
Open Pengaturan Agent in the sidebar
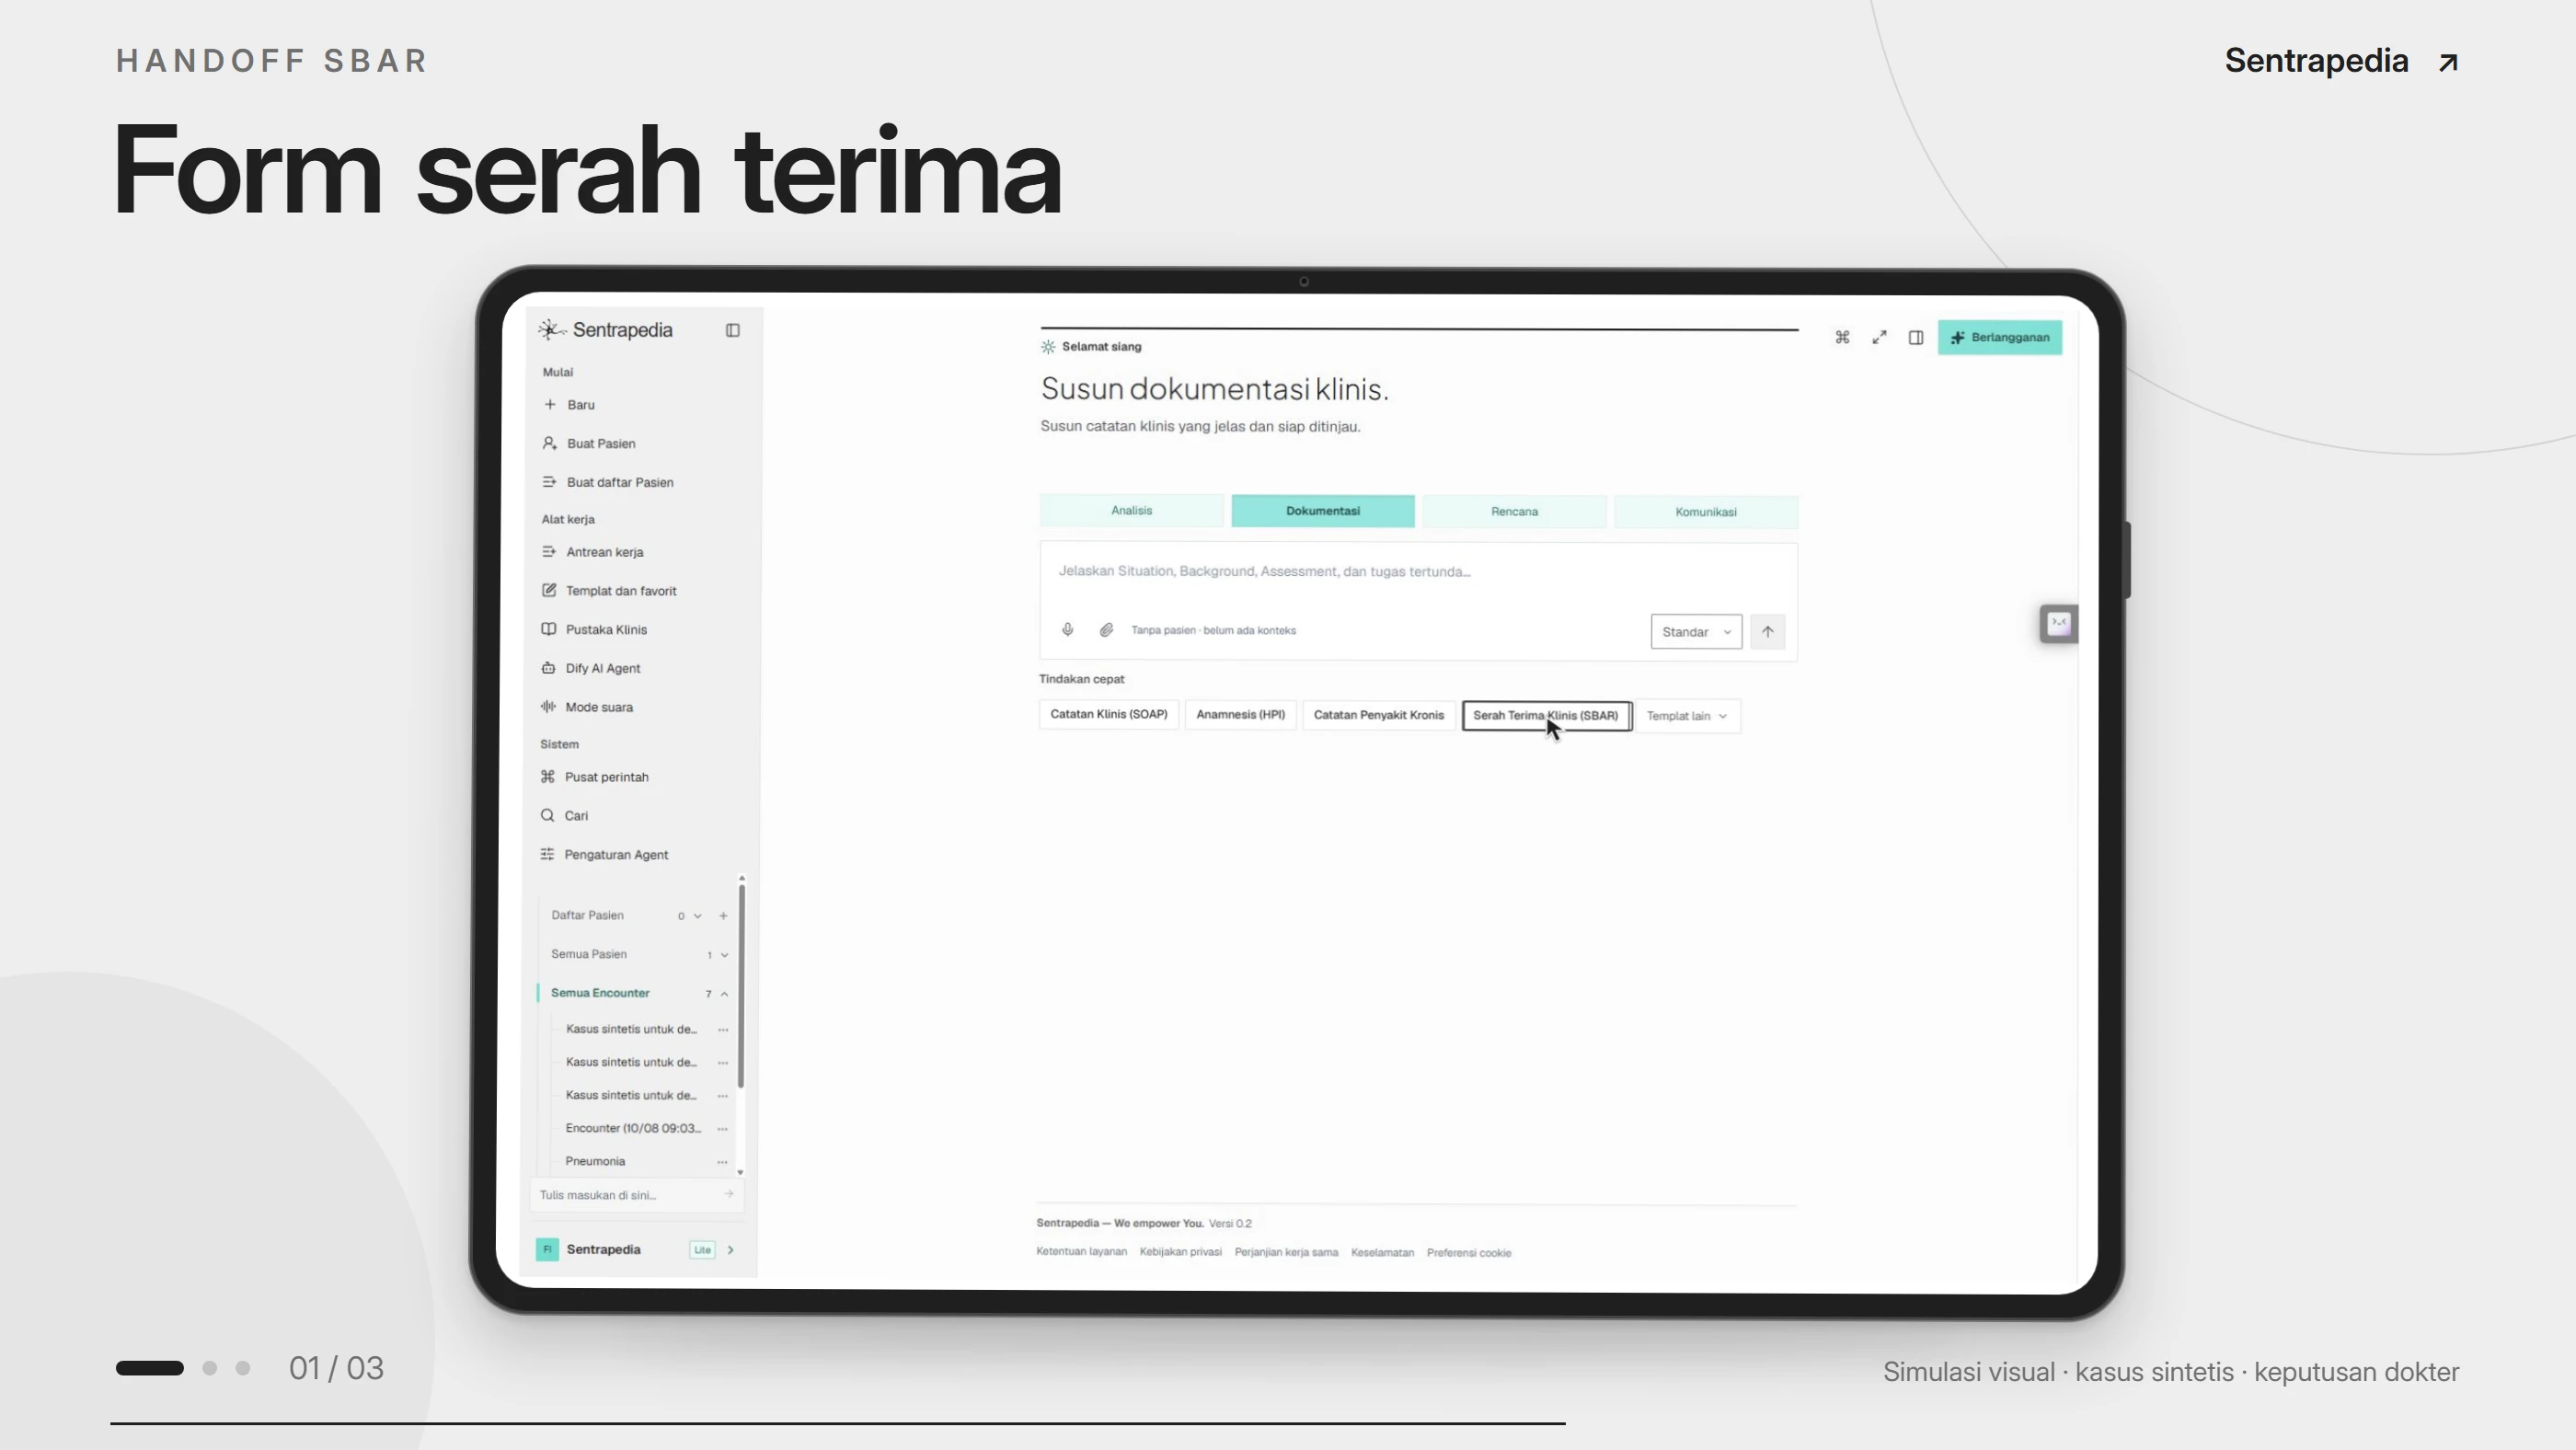tap(604, 855)
